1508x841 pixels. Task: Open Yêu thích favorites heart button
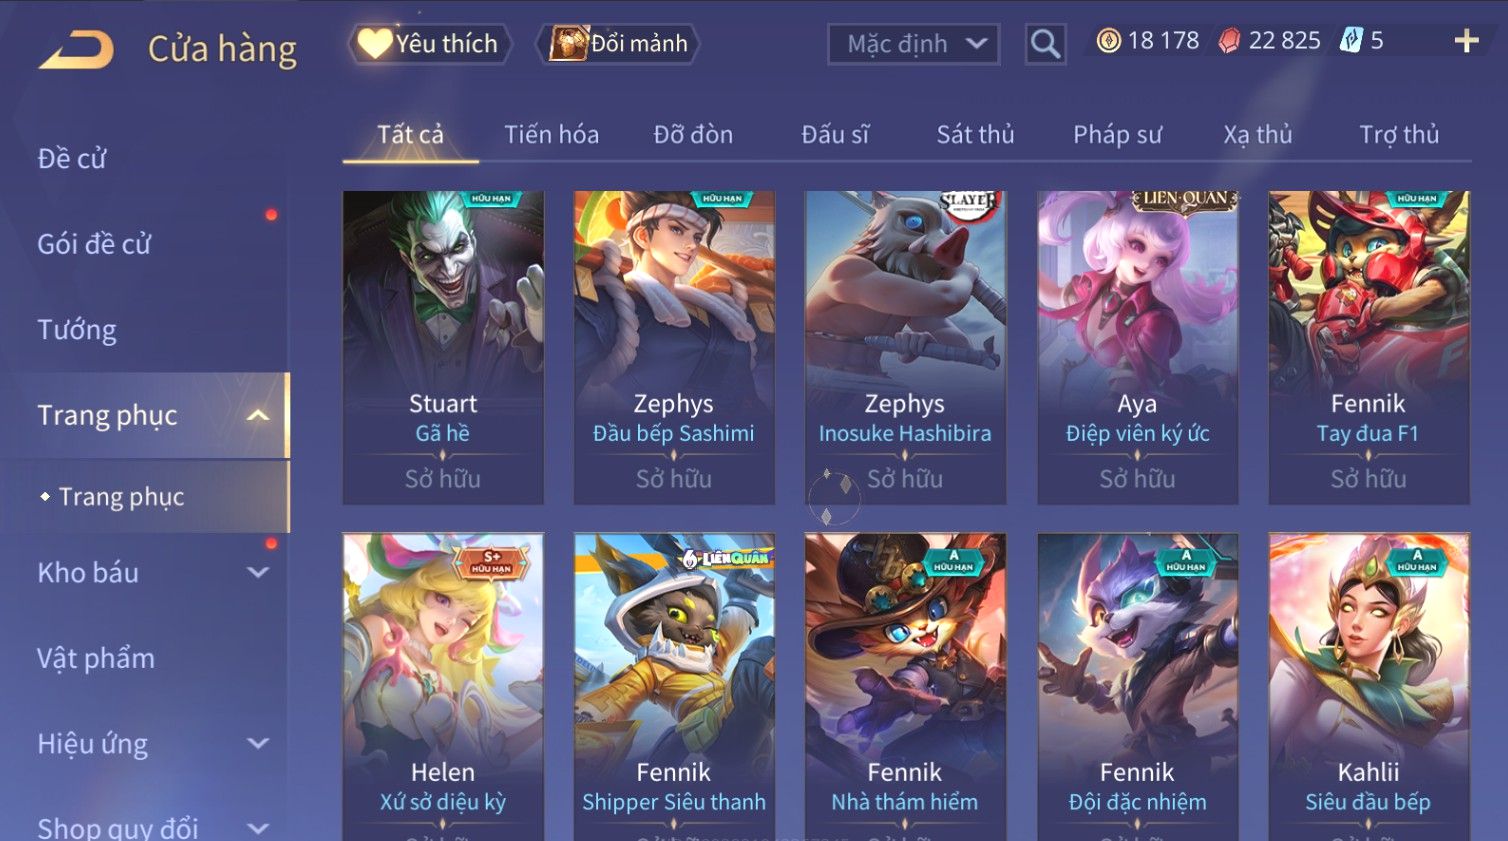[x=430, y=44]
